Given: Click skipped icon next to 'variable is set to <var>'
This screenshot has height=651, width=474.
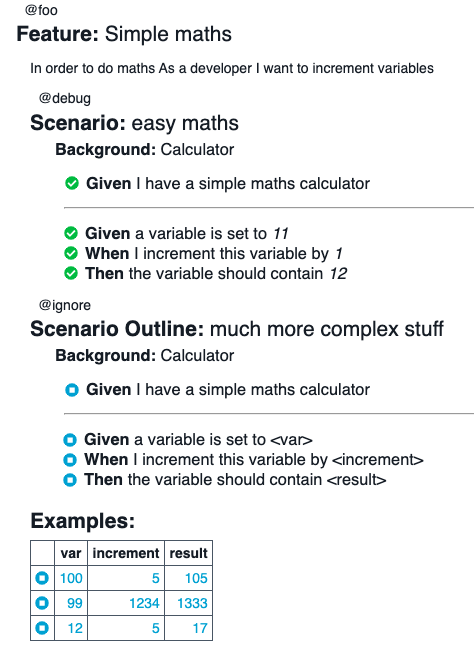Looking at the screenshot, I should tap(70, 439).
